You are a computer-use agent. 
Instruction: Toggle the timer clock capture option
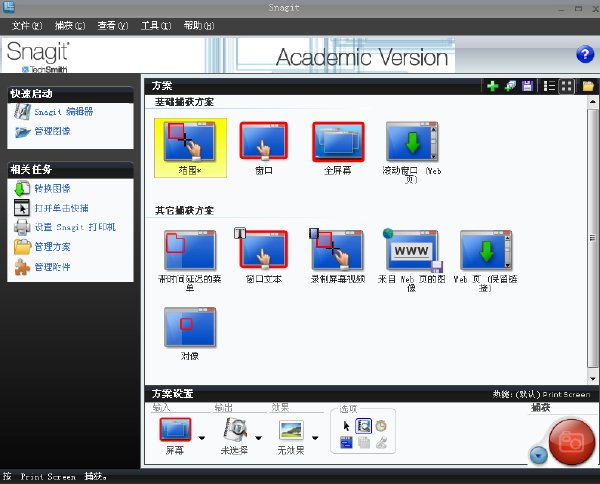tap(381, 426)
